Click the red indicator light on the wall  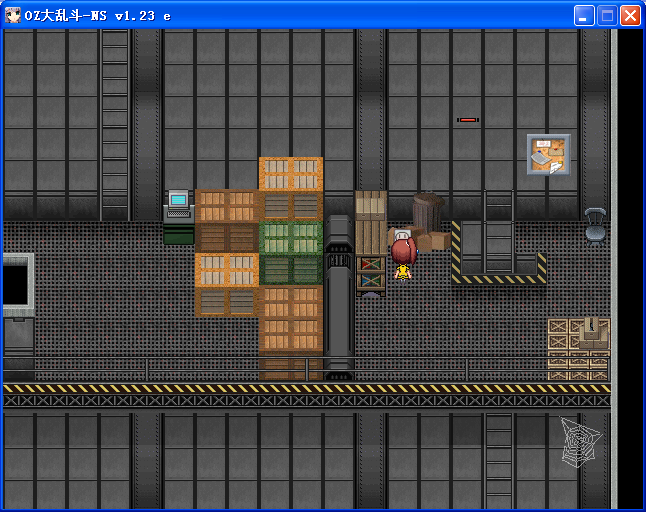pos(468,120)
